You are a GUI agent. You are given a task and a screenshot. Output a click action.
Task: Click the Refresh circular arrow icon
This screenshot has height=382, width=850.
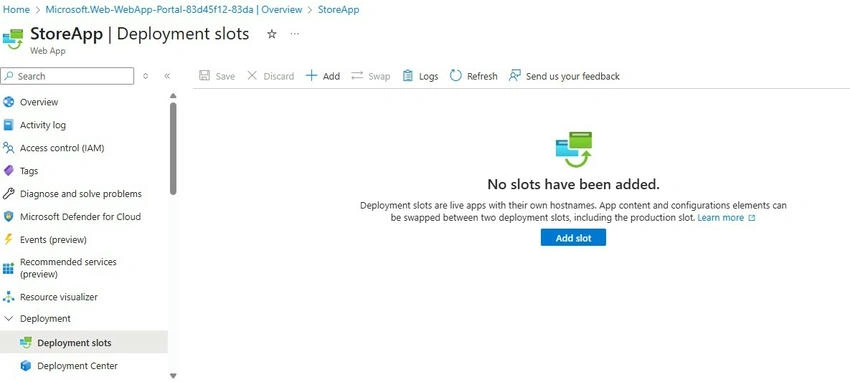click(455, 76)
